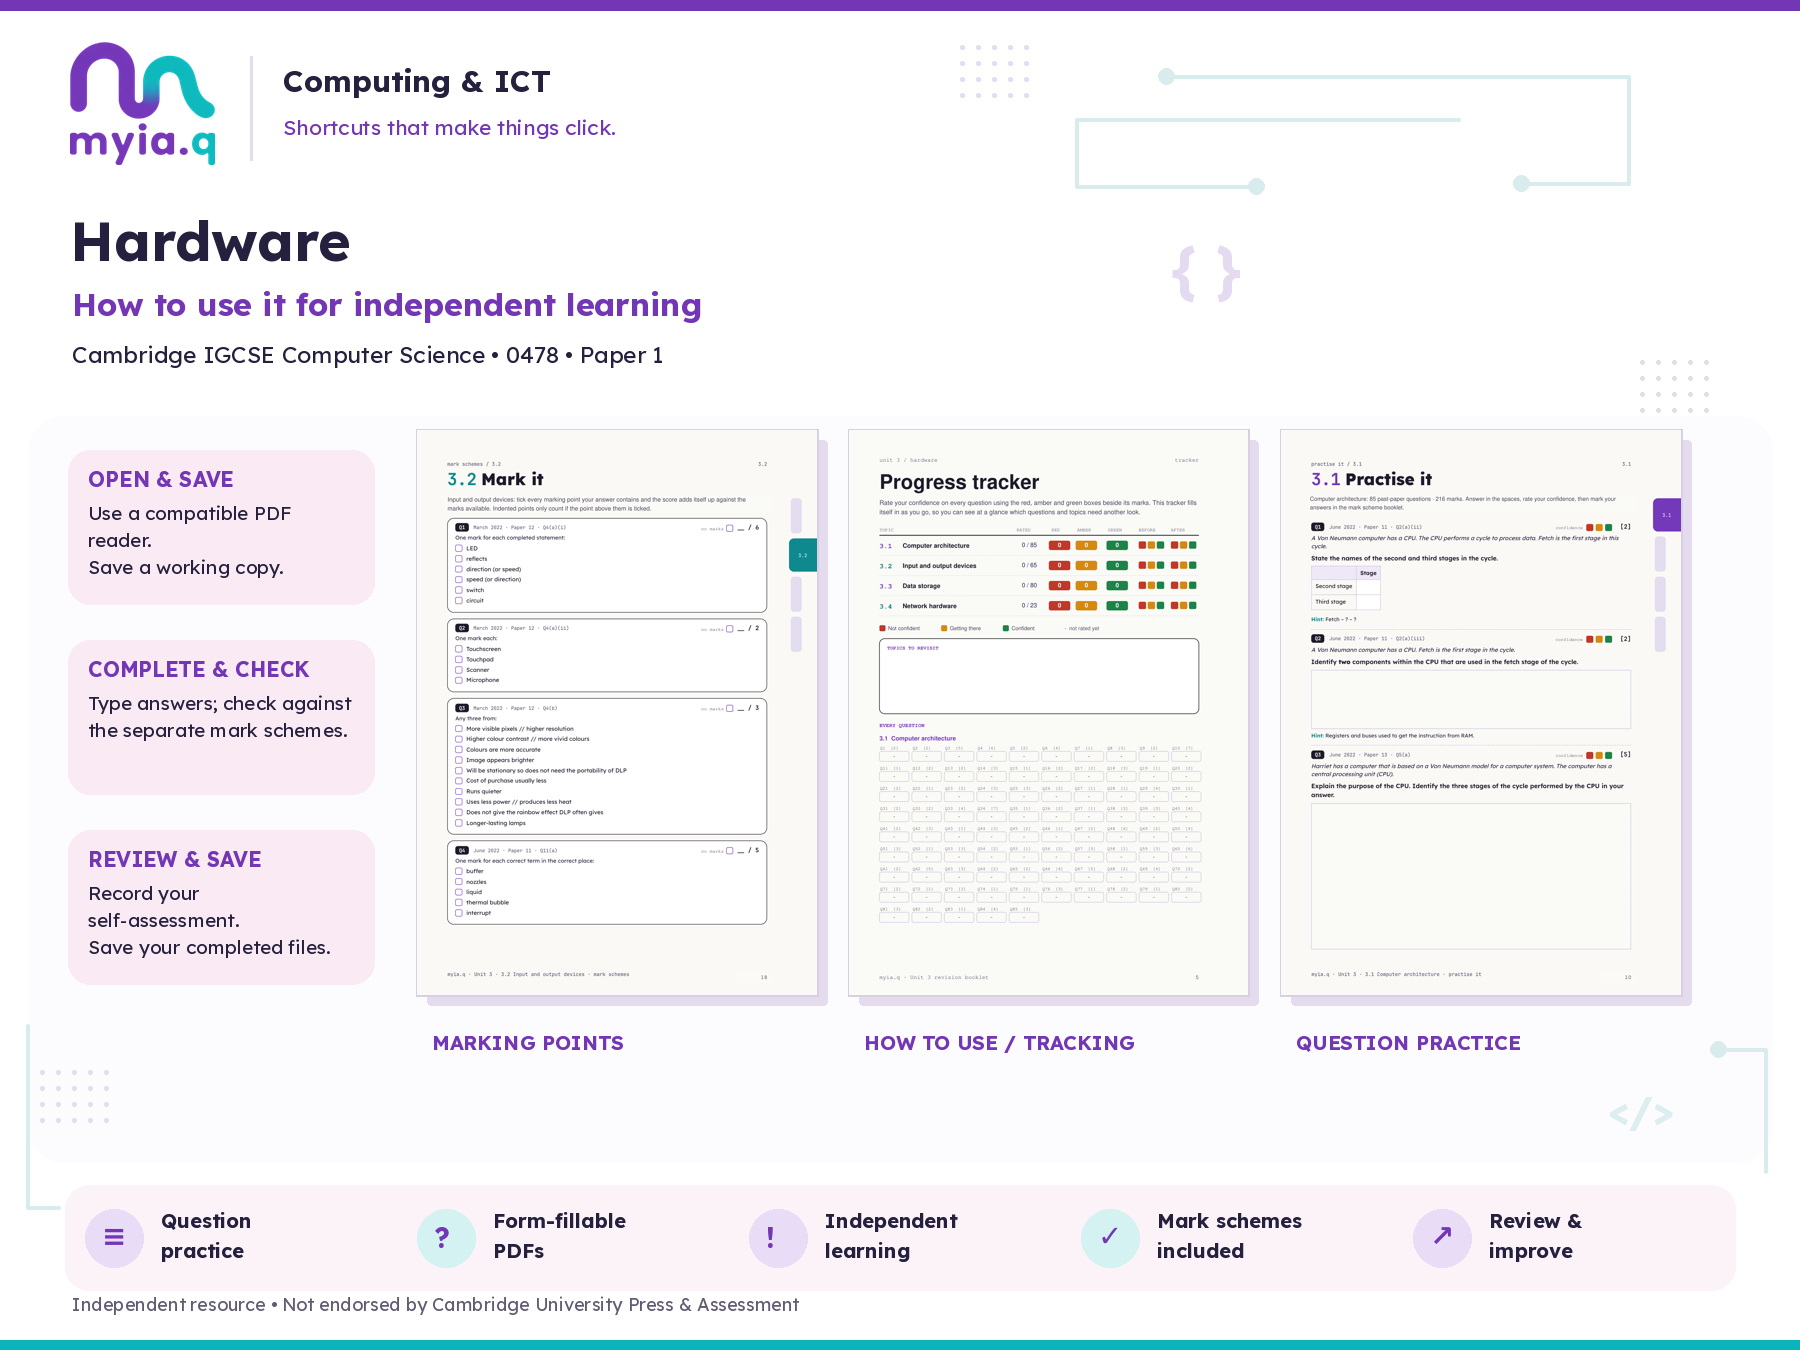This screenshot has height=1350, width=1800.
Task: Click the OPEN & SAVE step card
Action: click(x=221, y=527)
